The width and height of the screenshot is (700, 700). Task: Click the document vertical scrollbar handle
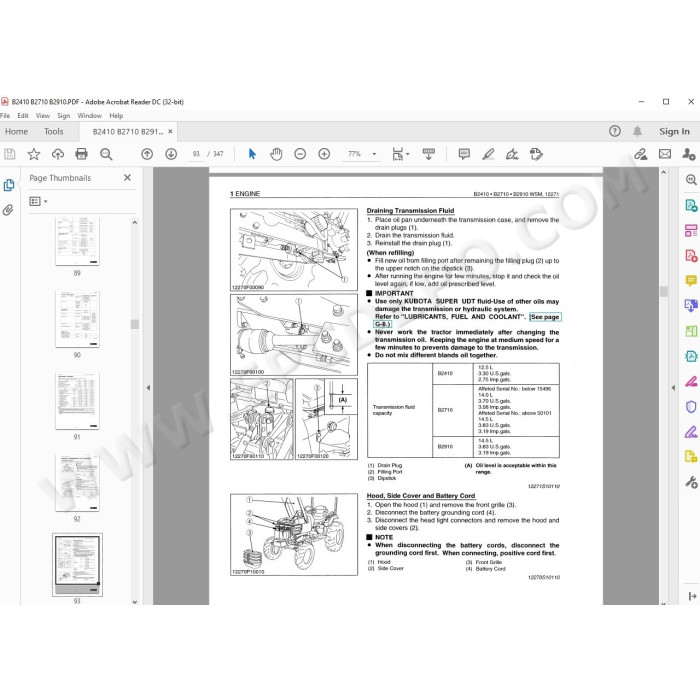pyautogui.click(x=663, y=292)
